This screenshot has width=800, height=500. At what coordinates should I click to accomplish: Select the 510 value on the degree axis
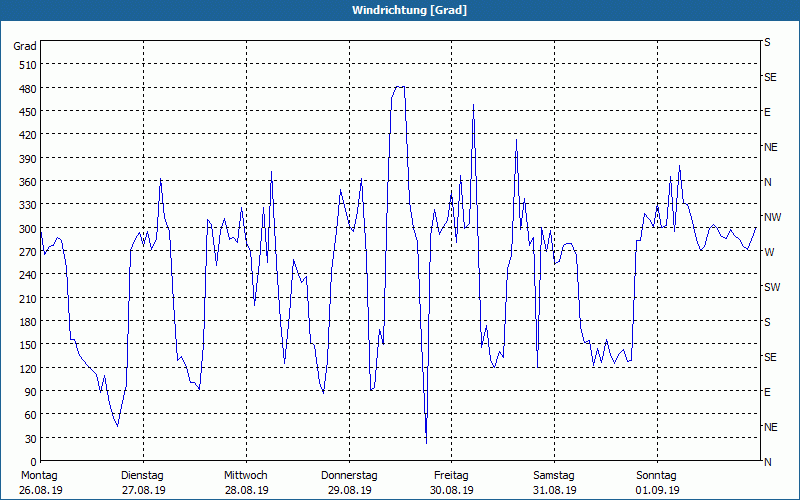[x=28, y=65]
